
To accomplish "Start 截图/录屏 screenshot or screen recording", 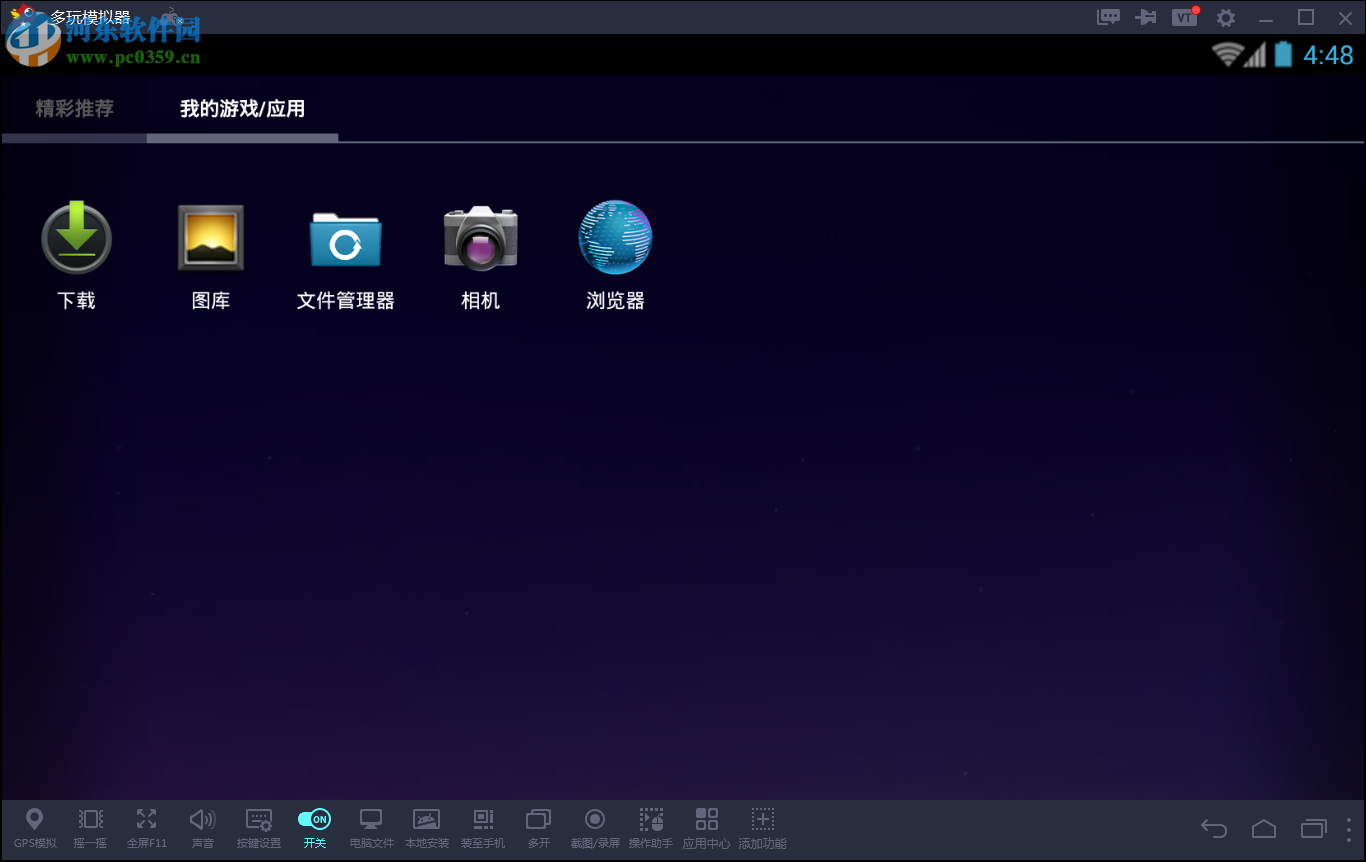I will click(594, 828).
